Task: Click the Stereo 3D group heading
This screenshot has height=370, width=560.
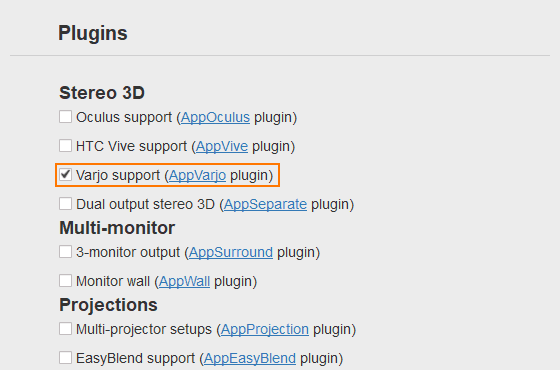Action: [x=102, y=93]
